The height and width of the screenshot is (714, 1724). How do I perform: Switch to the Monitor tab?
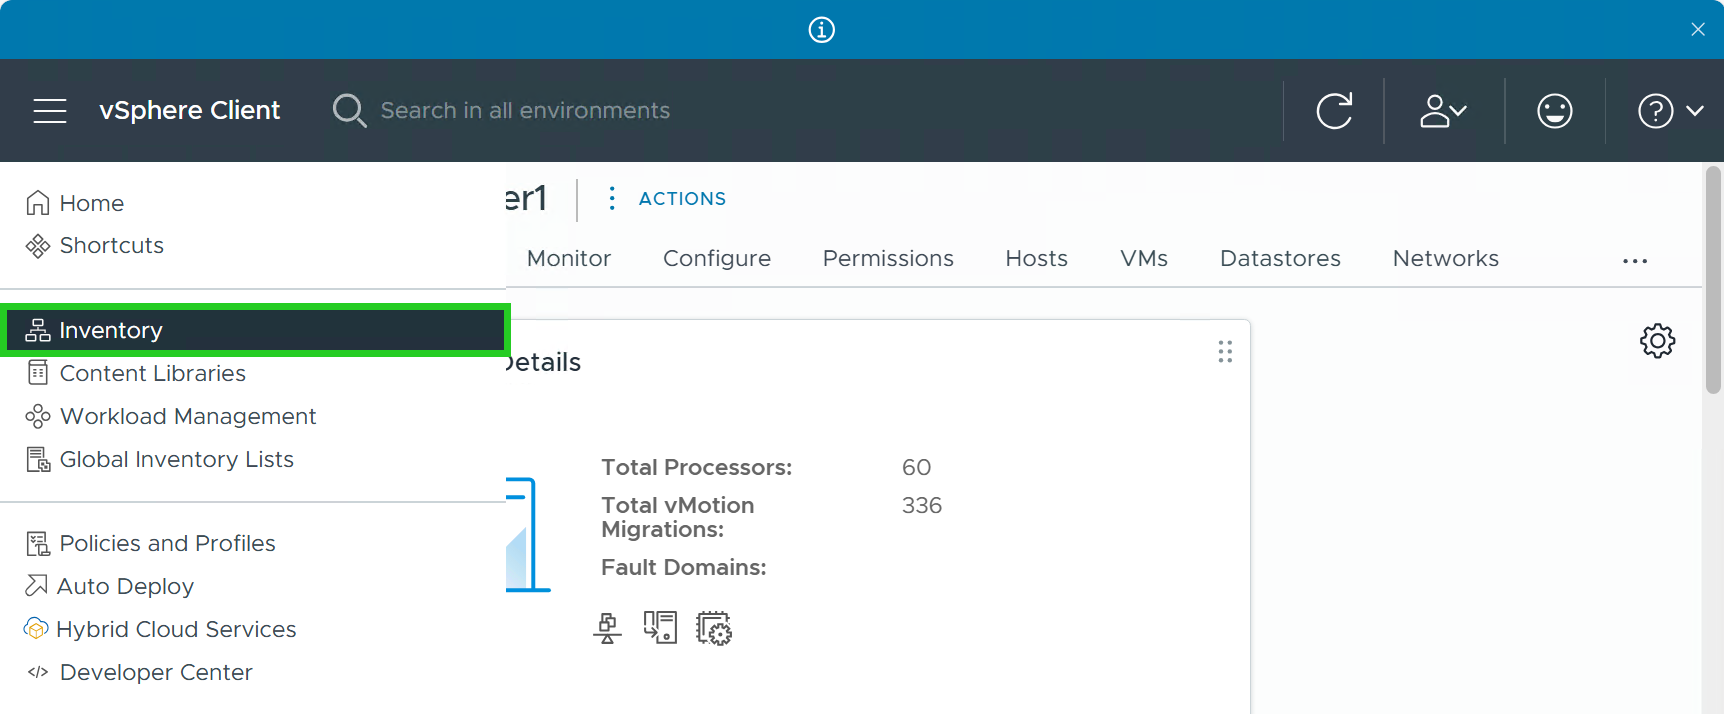[x=569, y=259]
